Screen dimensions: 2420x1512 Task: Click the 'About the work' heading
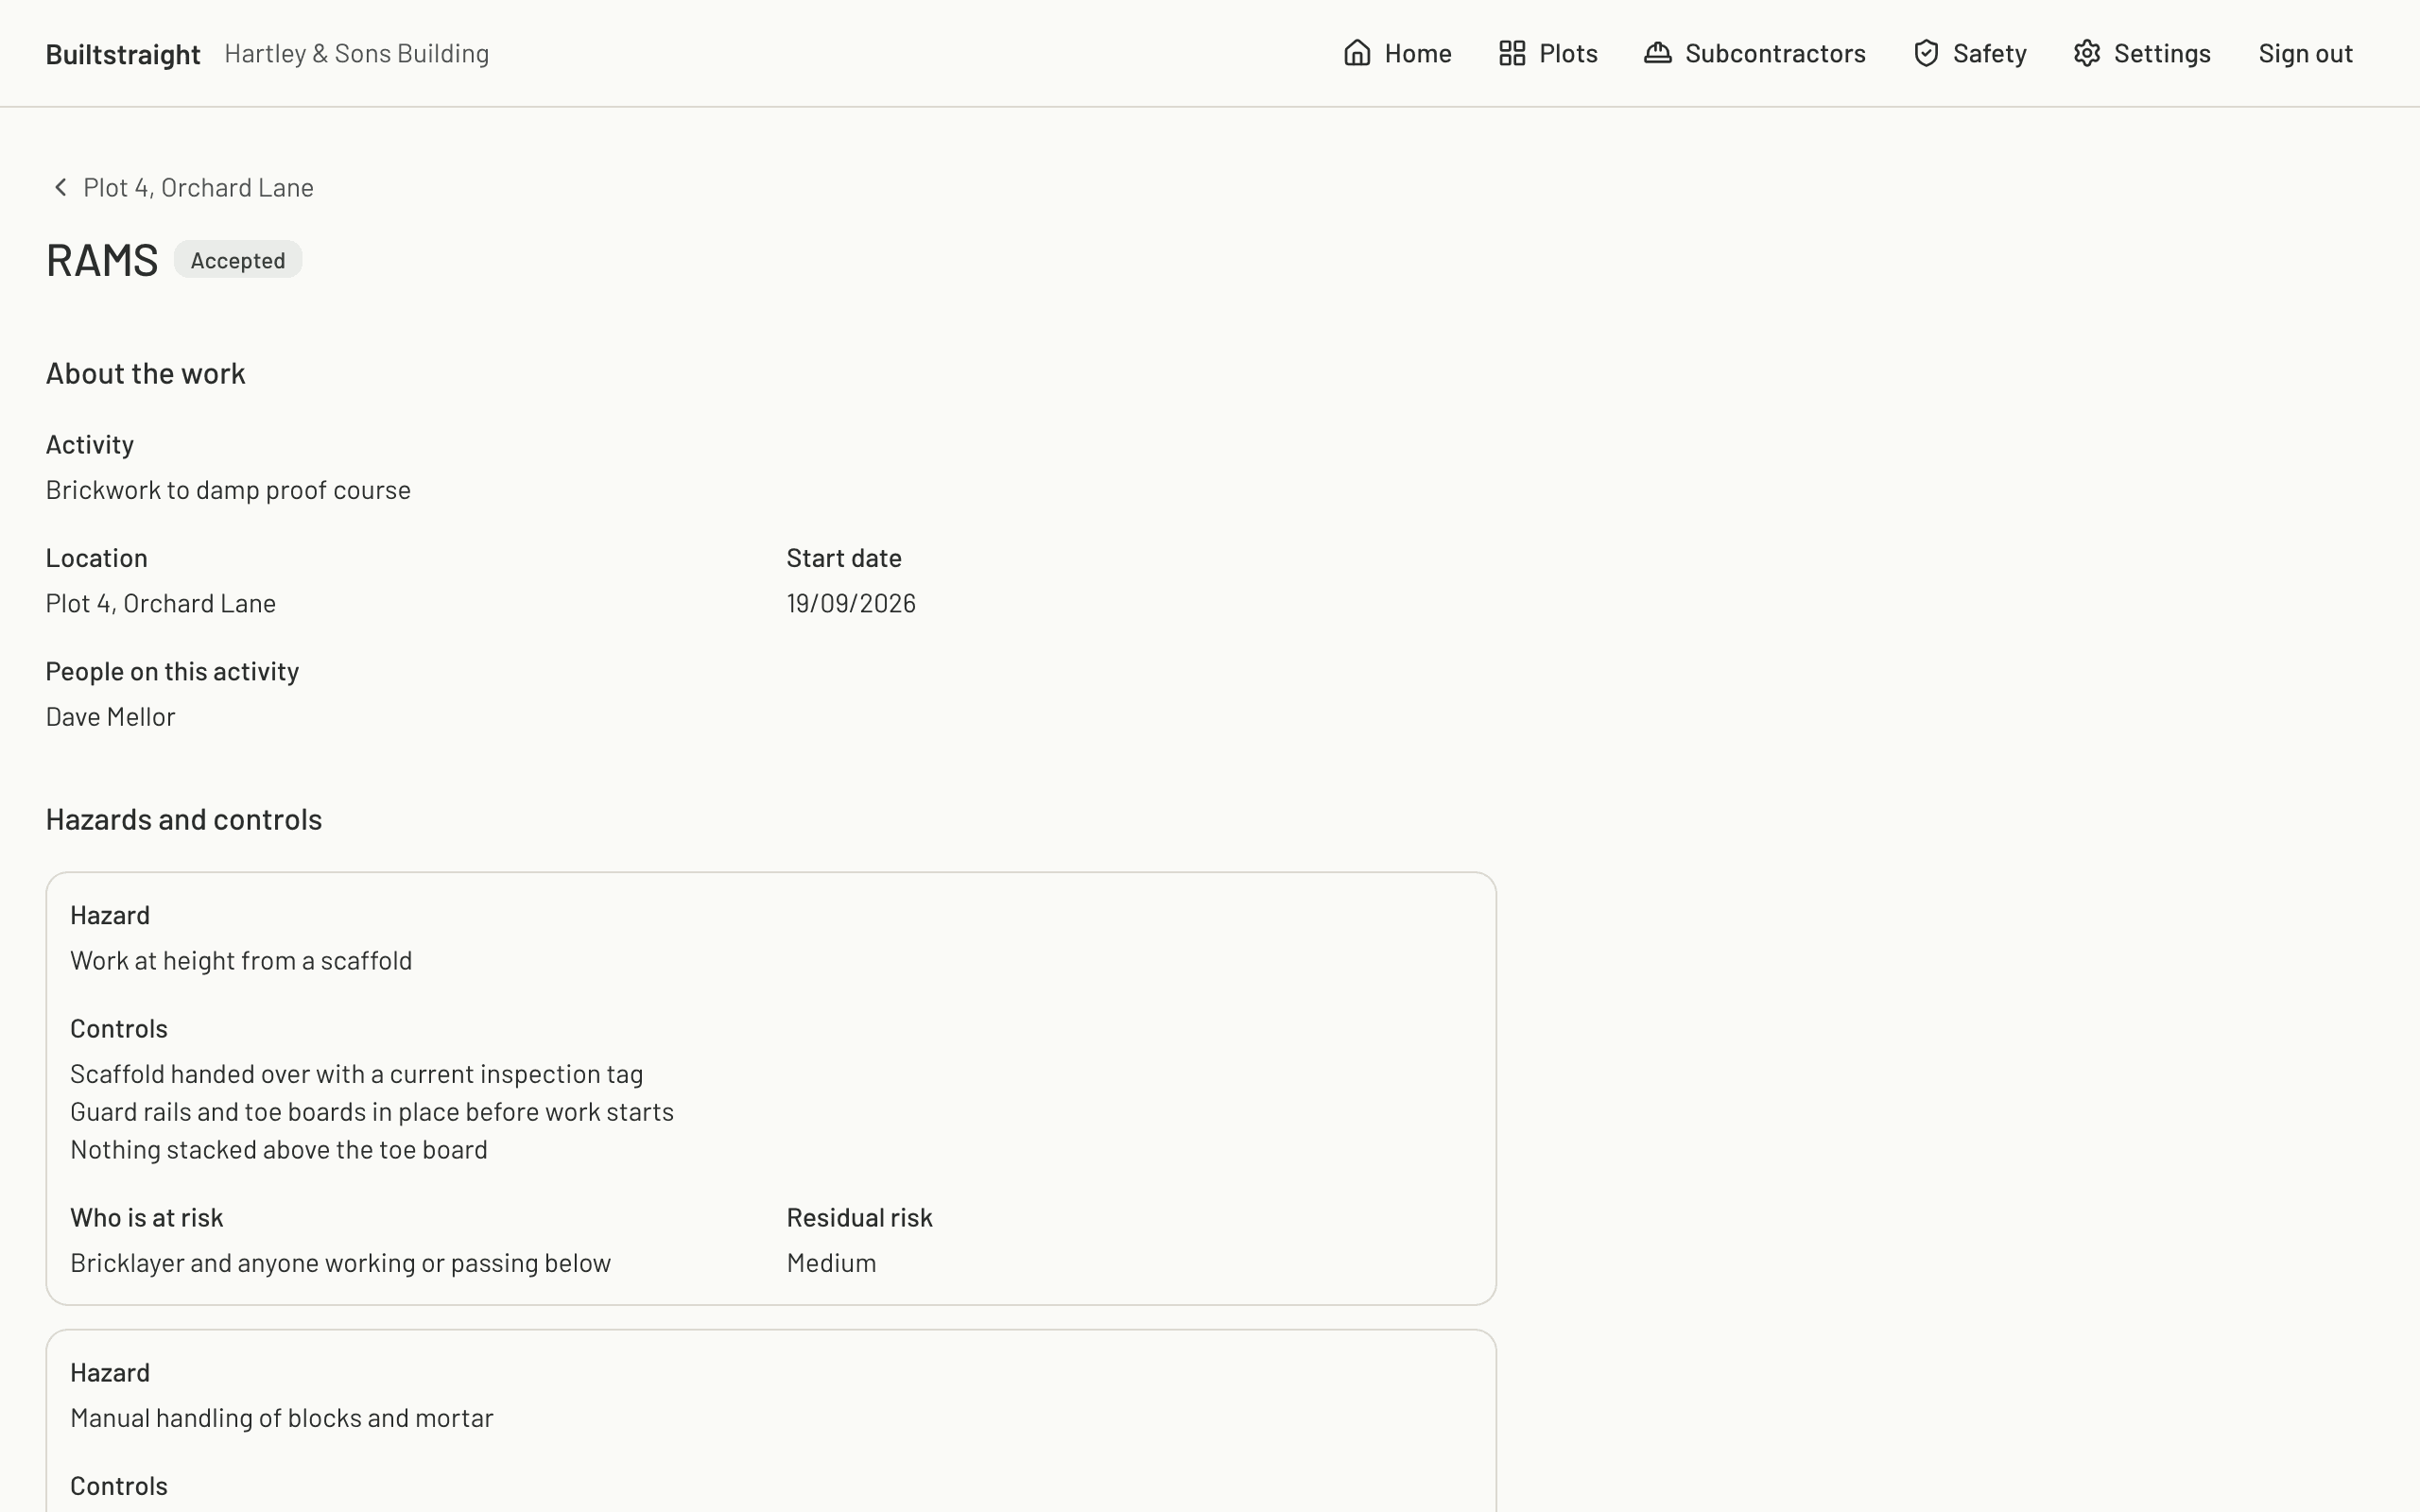click(146, 373)
